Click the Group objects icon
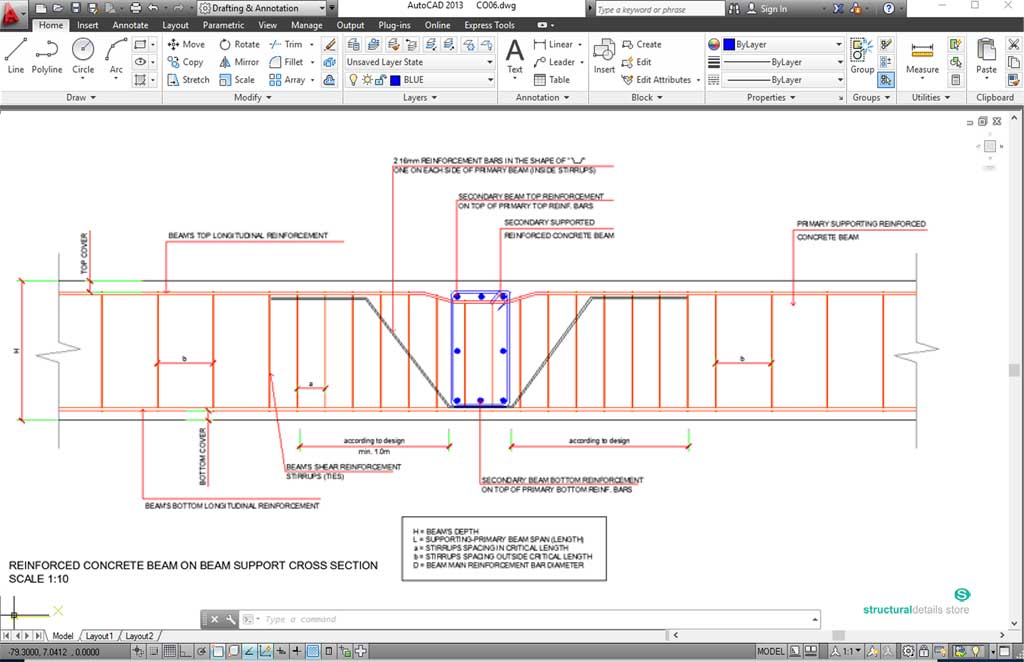Image resolution: width=1024 pixels, height=662 pixels. [x=862, y=55]
